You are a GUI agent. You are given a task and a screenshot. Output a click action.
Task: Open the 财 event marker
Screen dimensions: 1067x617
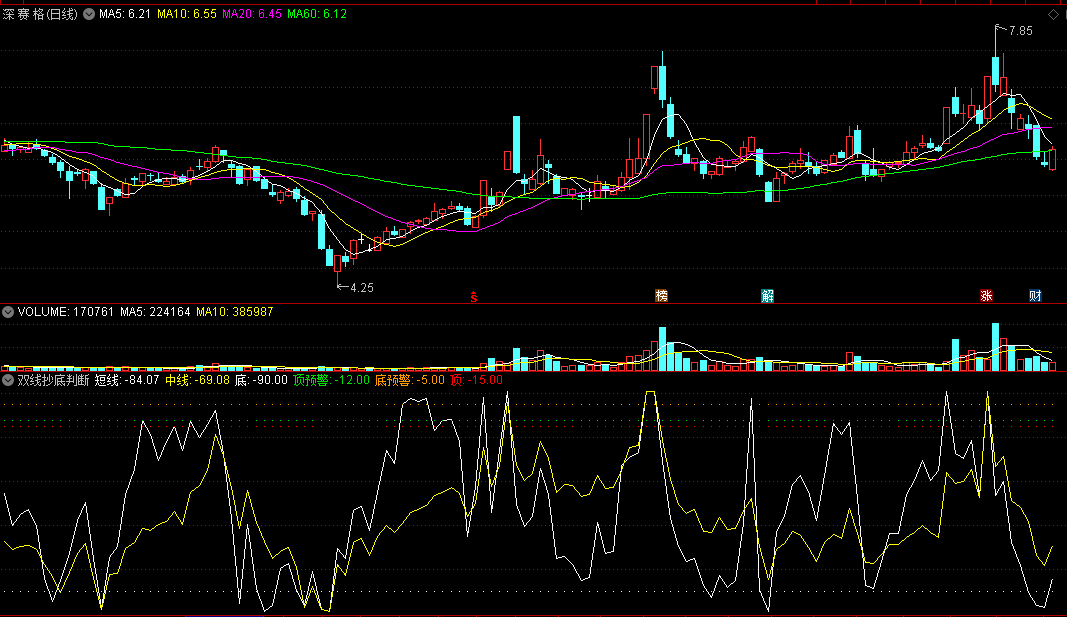tap(1035, 296)
